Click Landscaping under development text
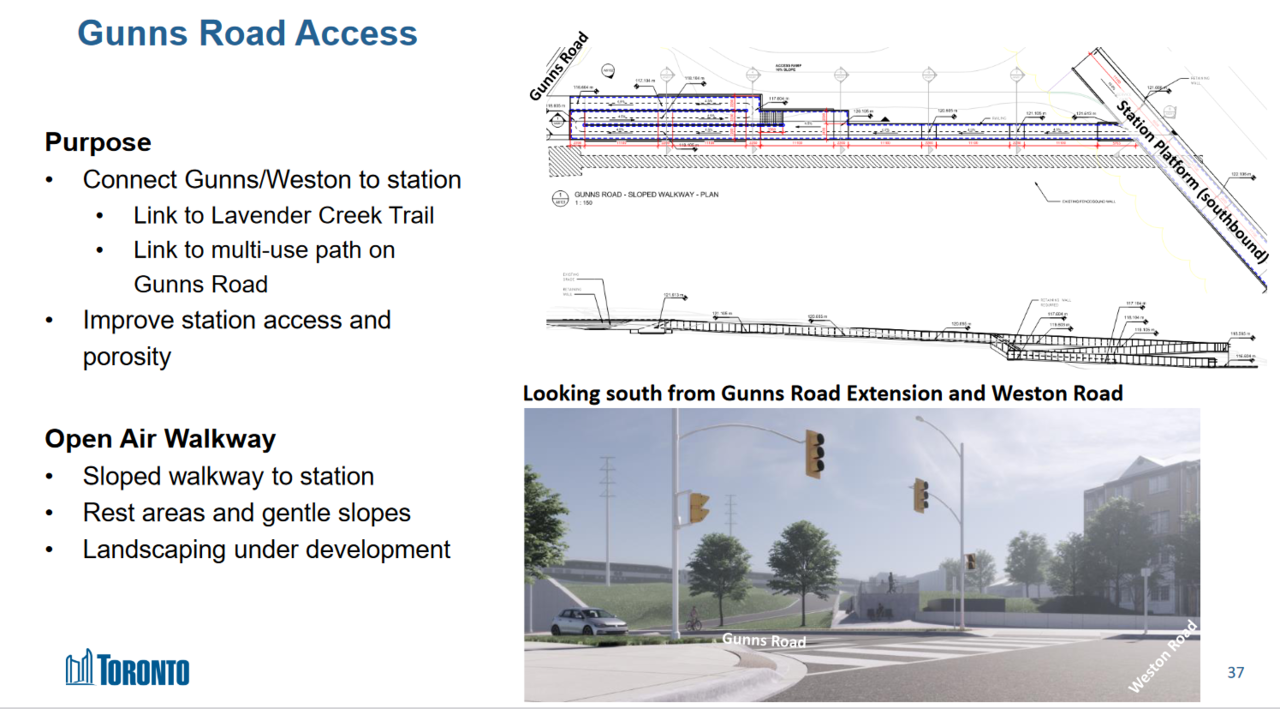 pos(267,549)
